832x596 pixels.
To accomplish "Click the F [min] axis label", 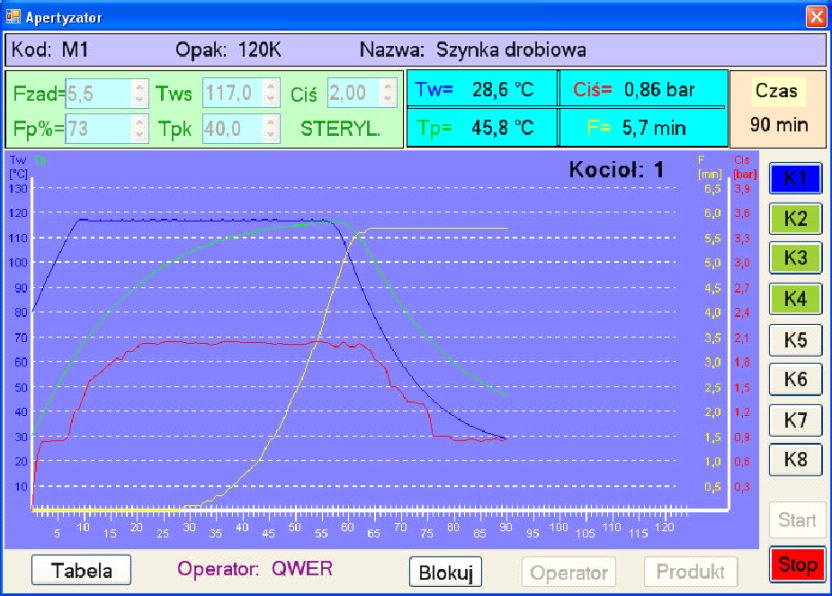I will coord(709,167).
